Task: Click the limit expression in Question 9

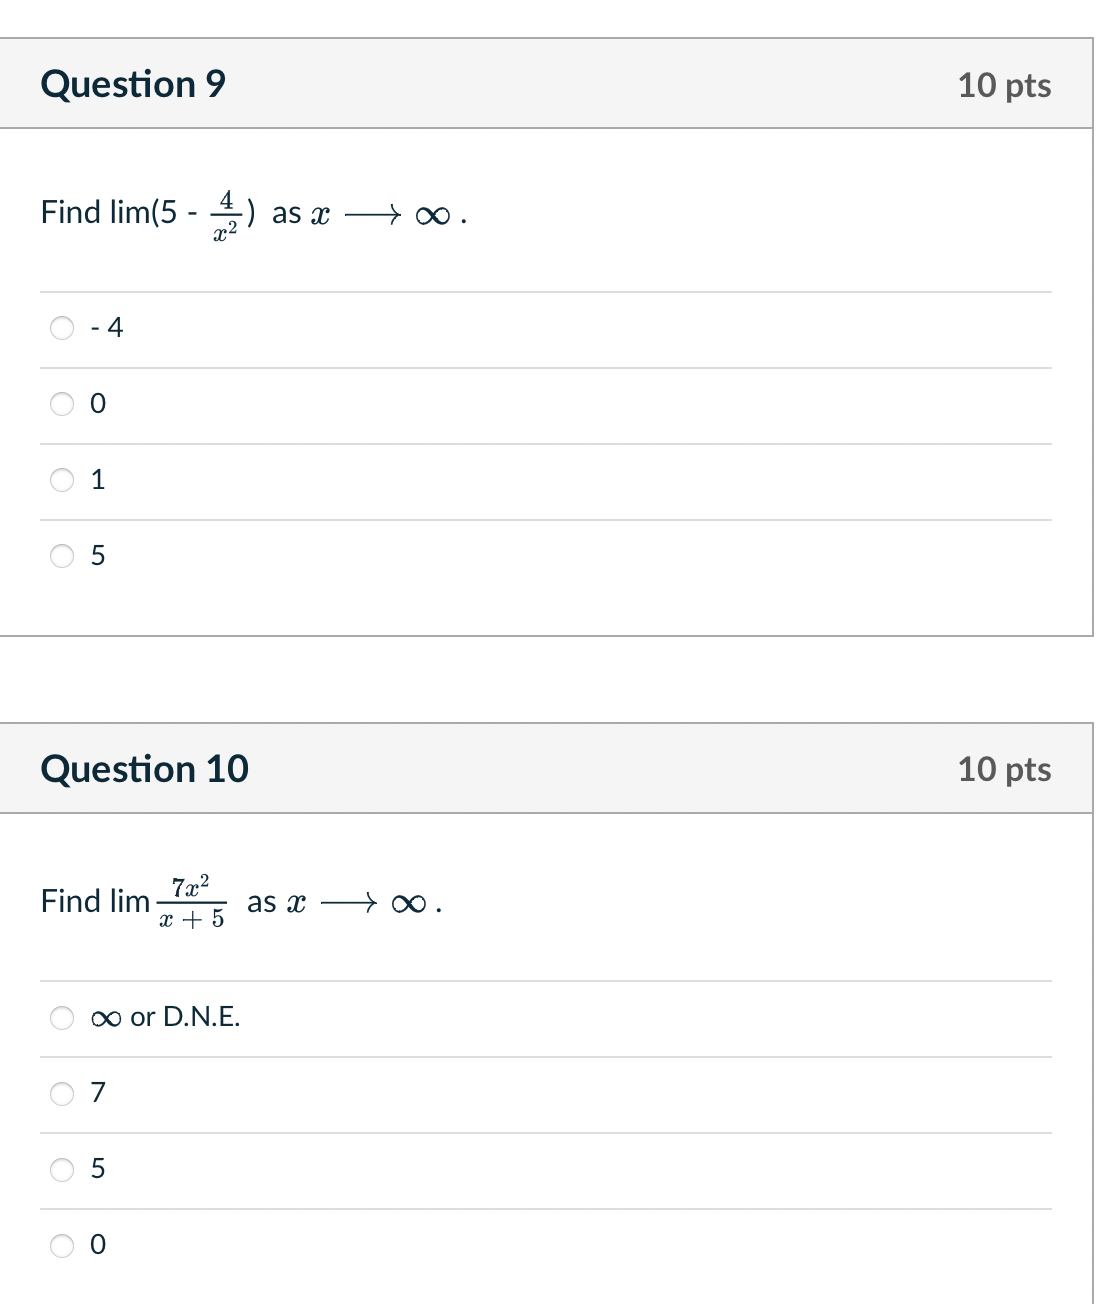Action: (x=250, y=212)
